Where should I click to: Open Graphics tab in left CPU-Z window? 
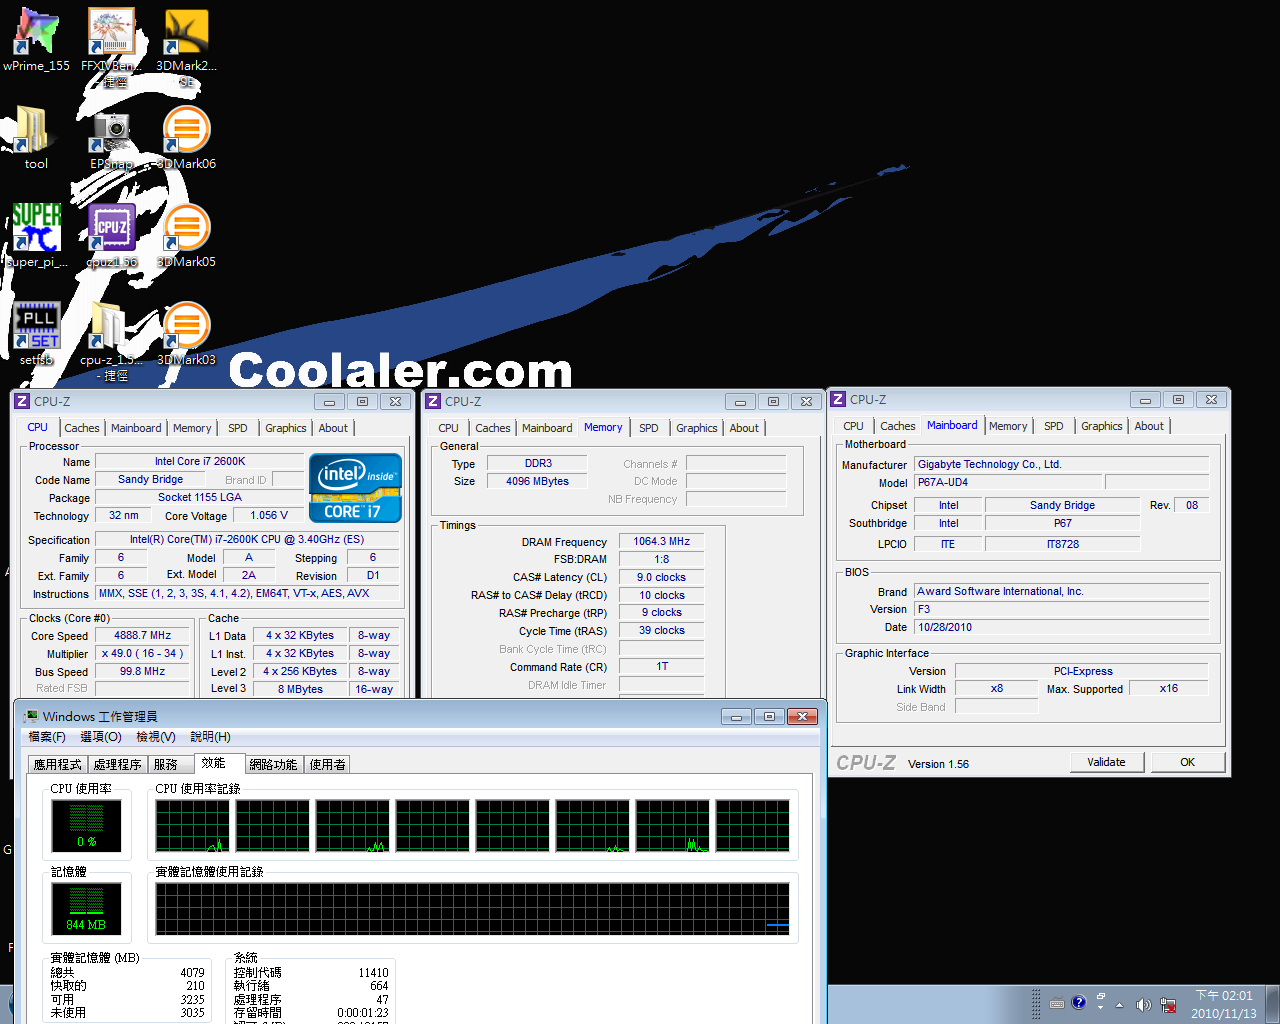286,428
